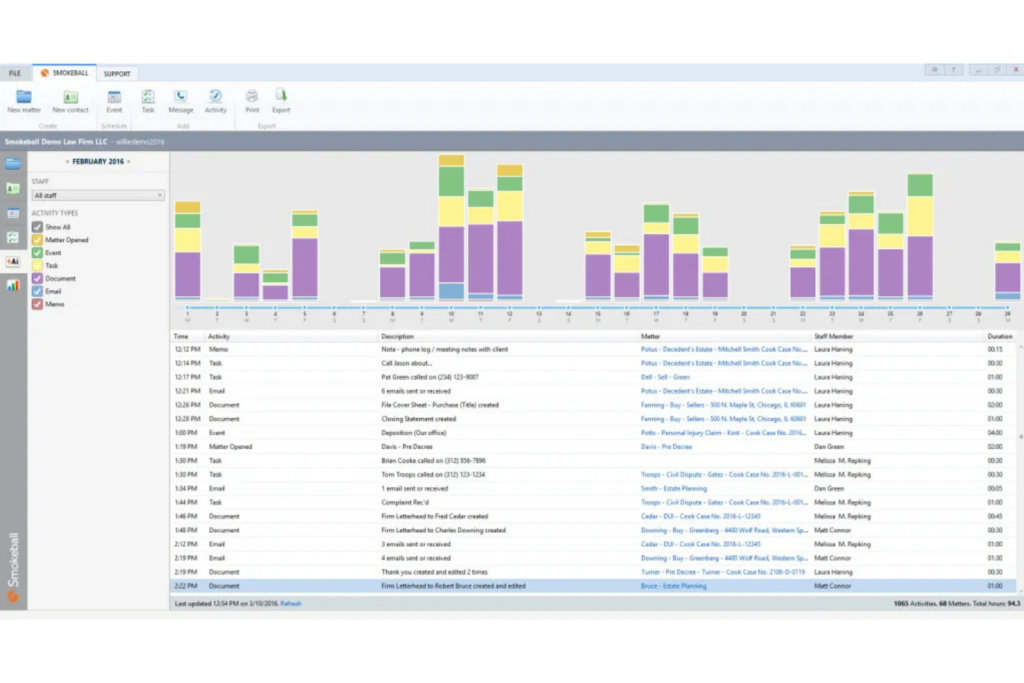The height and width of the screenshot is (683, 1024).
Task: Click the Refresh link in status bar
Action: tap(291, 603)
